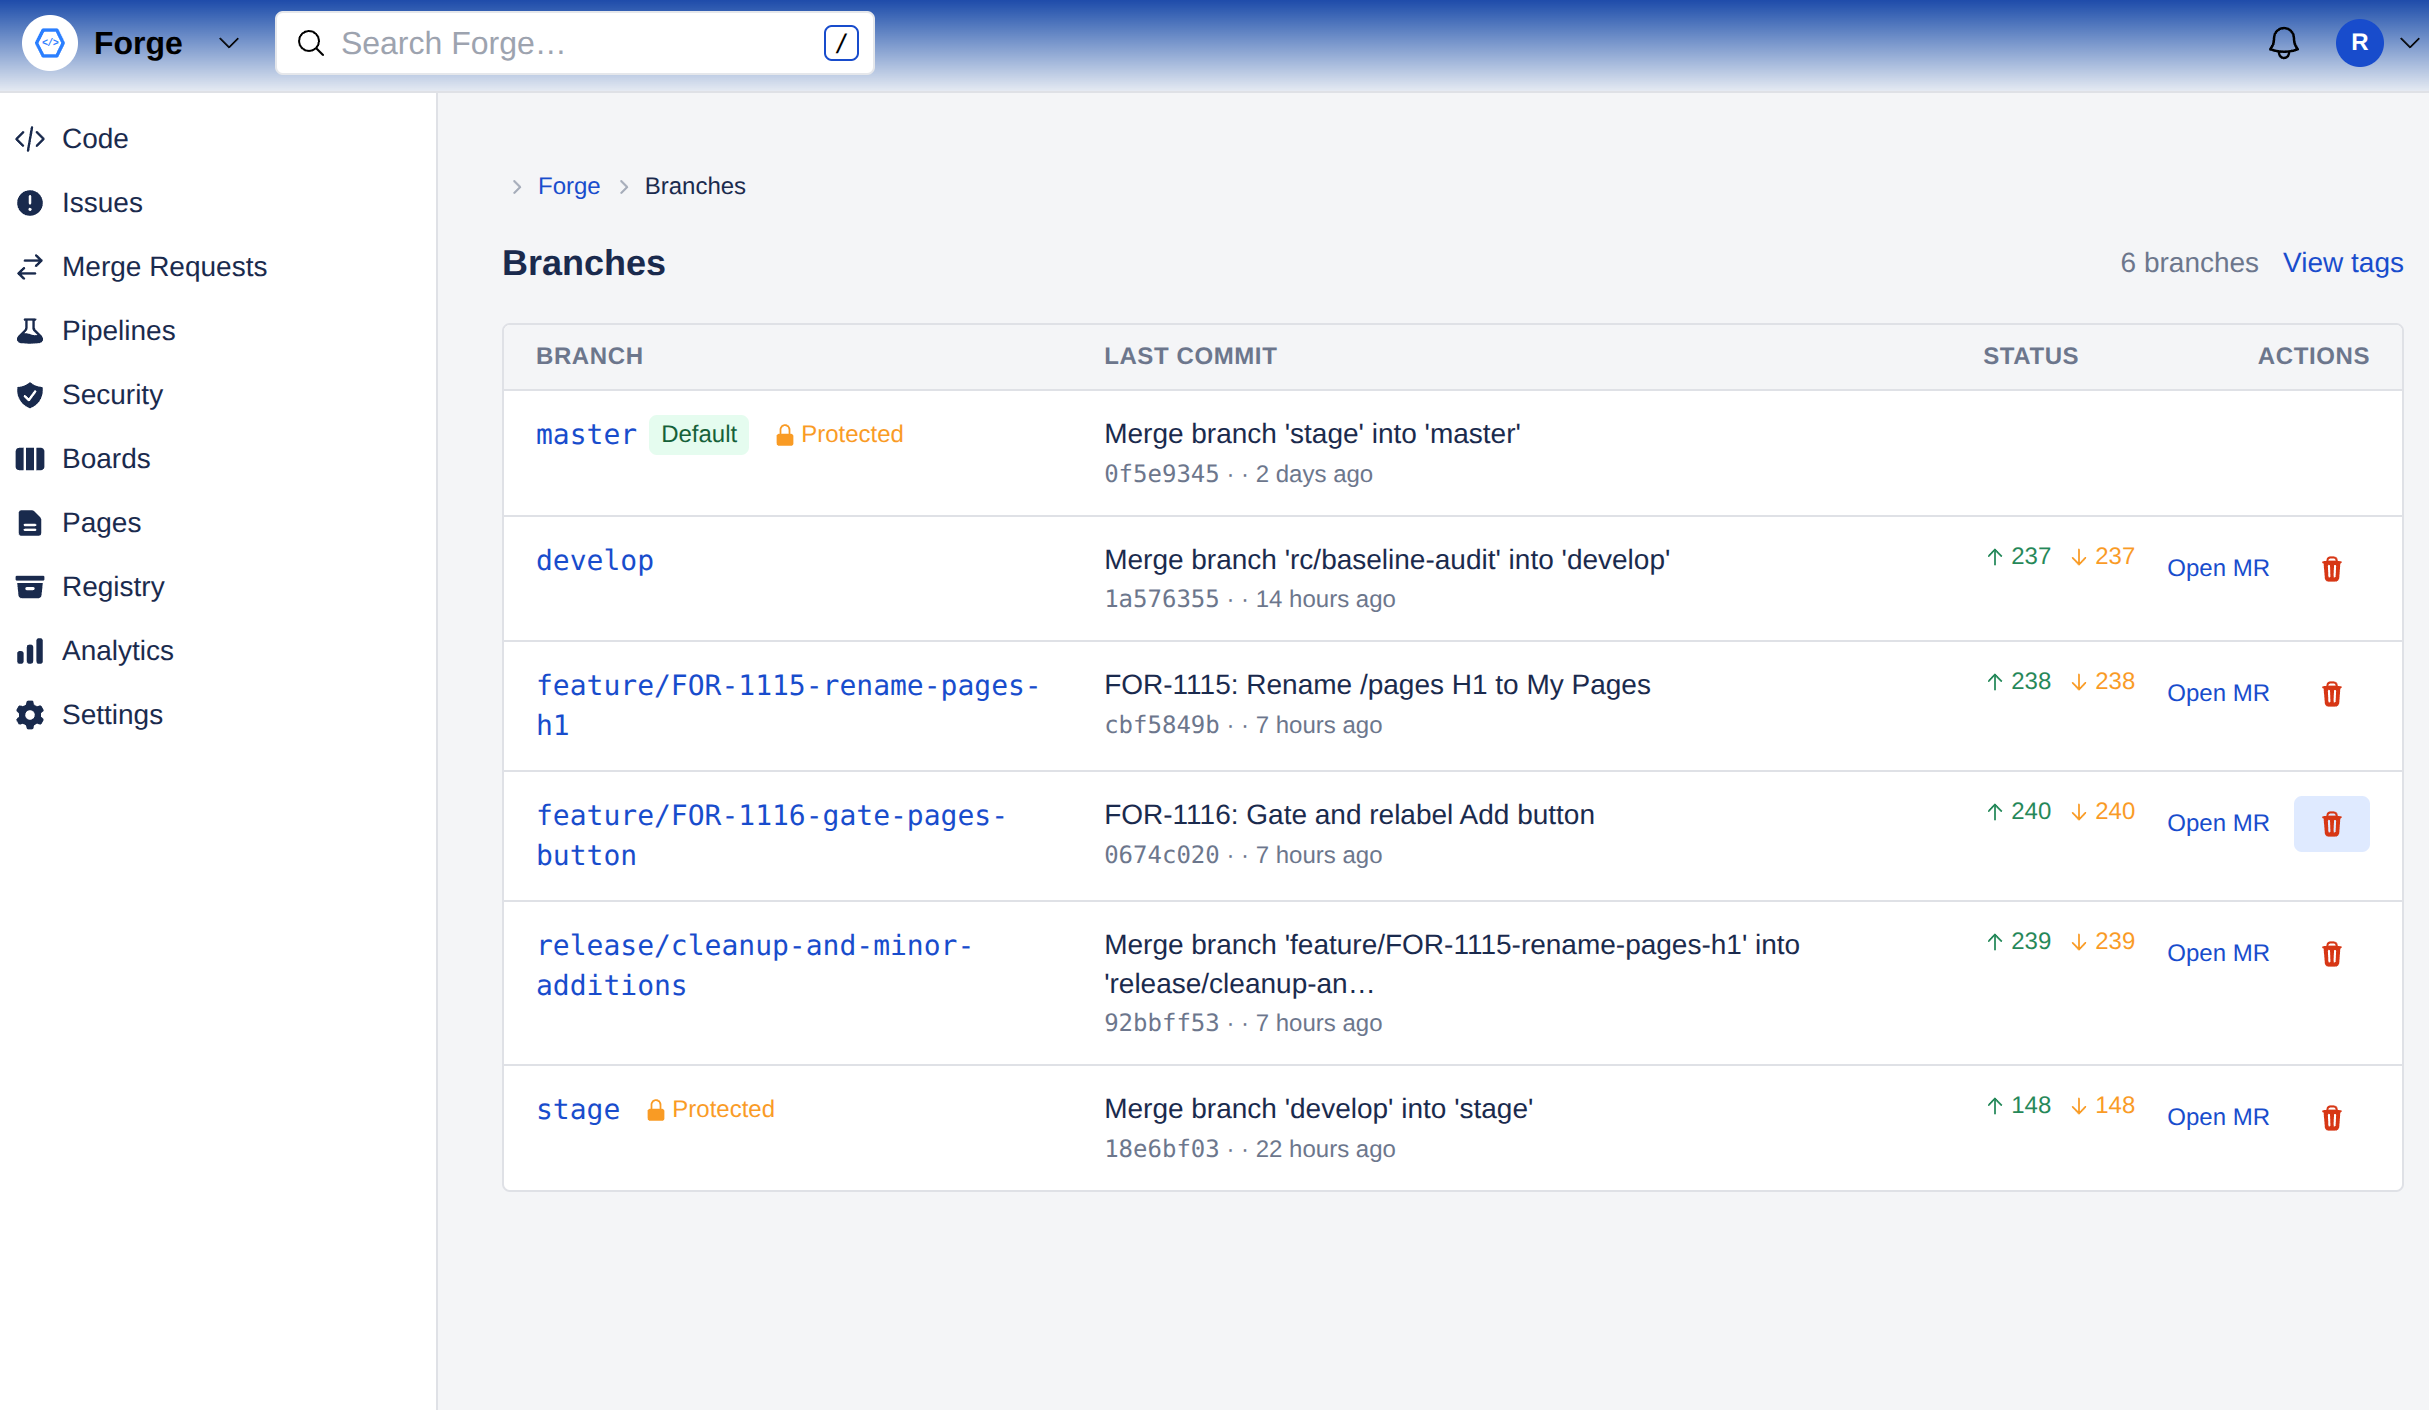Expand the Forge project switcher chevron
This screenshot has width=2429, height=1410.
pos(229,43)
